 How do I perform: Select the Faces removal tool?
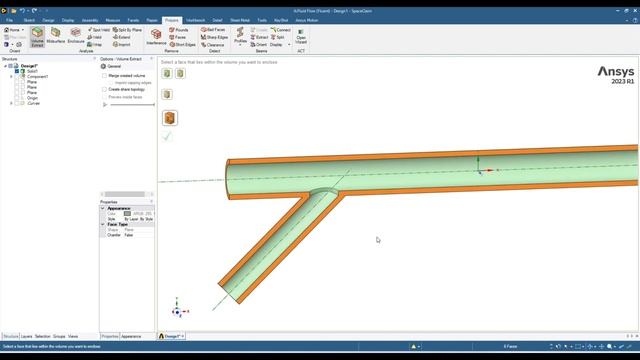tap(178, 37)
